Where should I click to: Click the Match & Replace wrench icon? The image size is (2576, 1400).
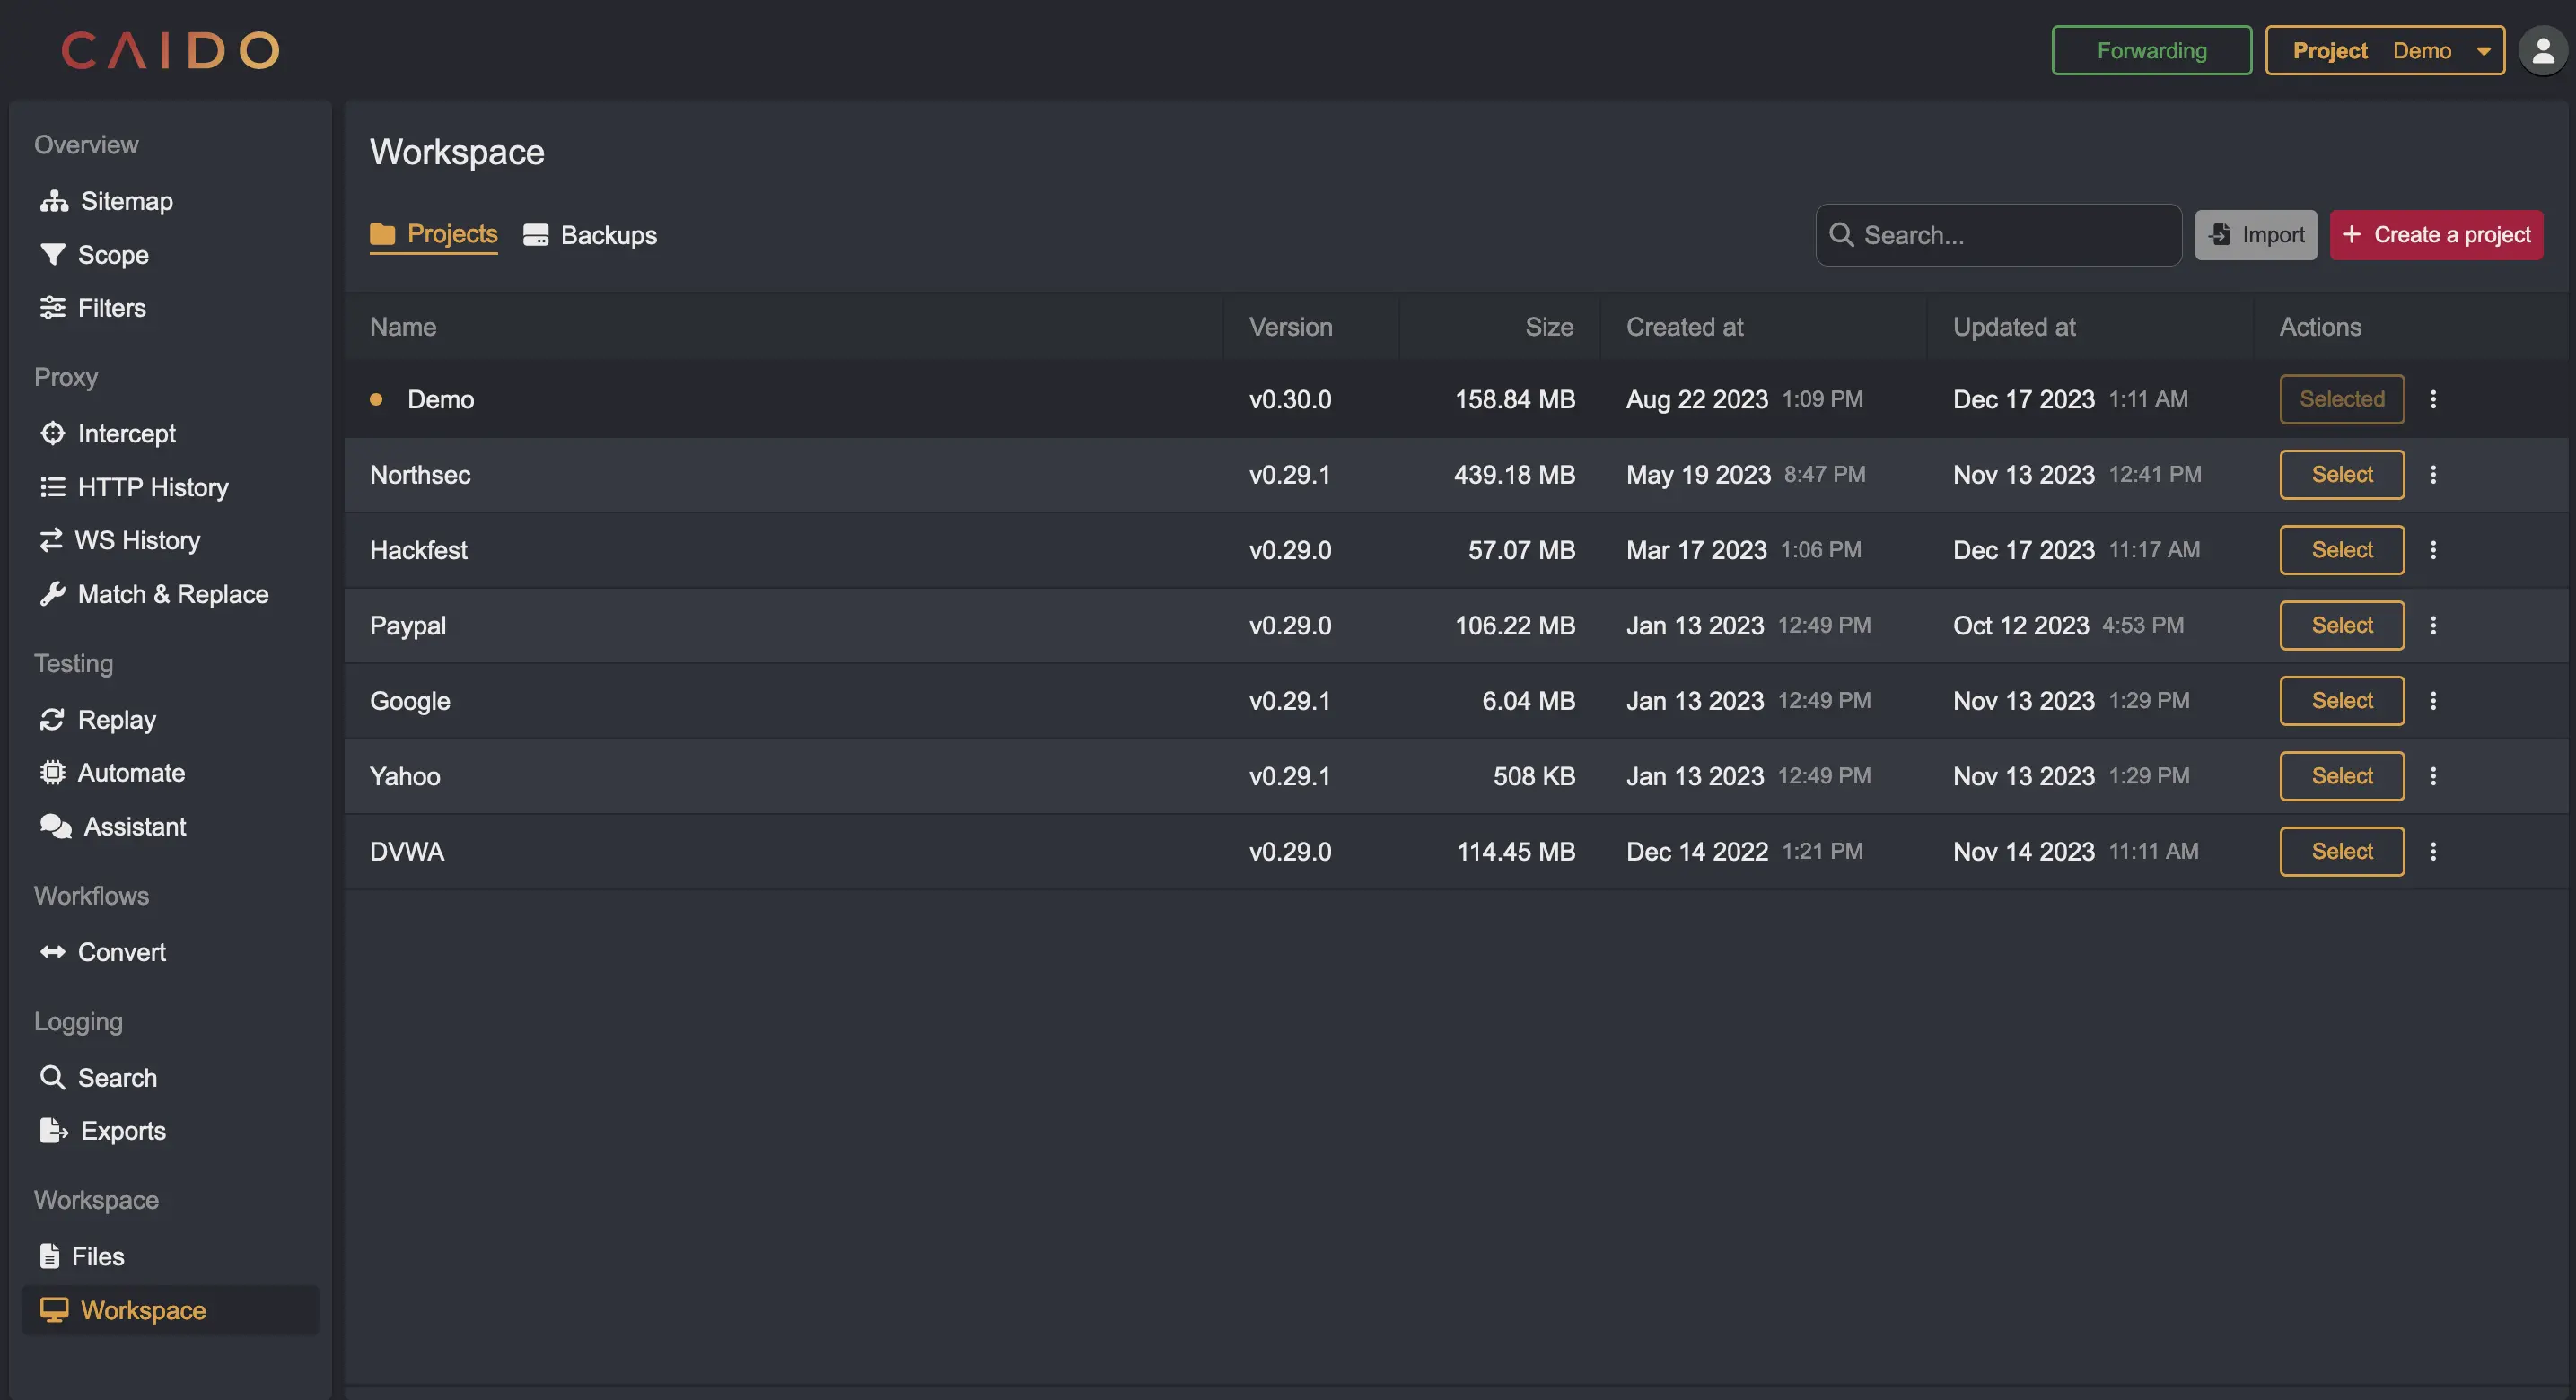[53, 594]
